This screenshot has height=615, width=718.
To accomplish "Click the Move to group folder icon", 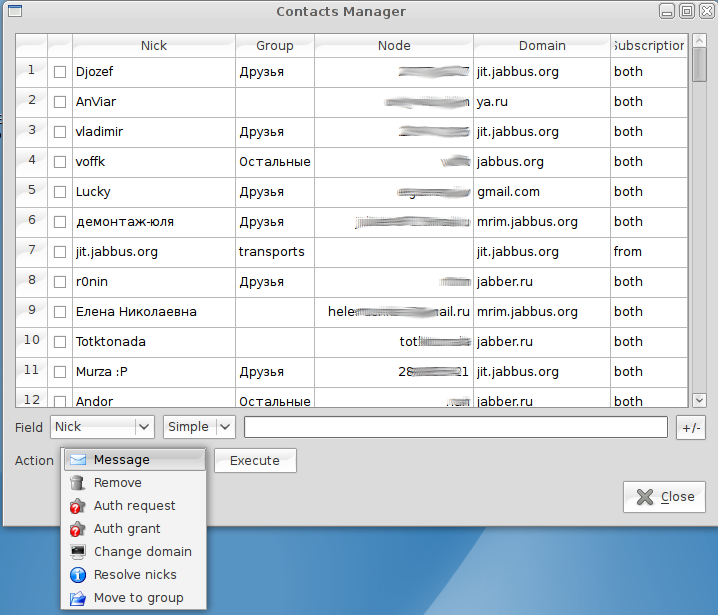I will click(x=78, y=598).
